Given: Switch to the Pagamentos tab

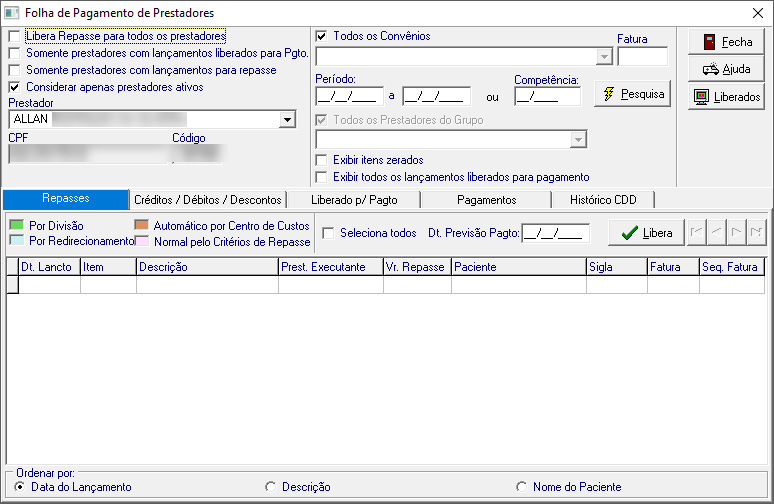Looking at the screenshot, I should [486, 200].
